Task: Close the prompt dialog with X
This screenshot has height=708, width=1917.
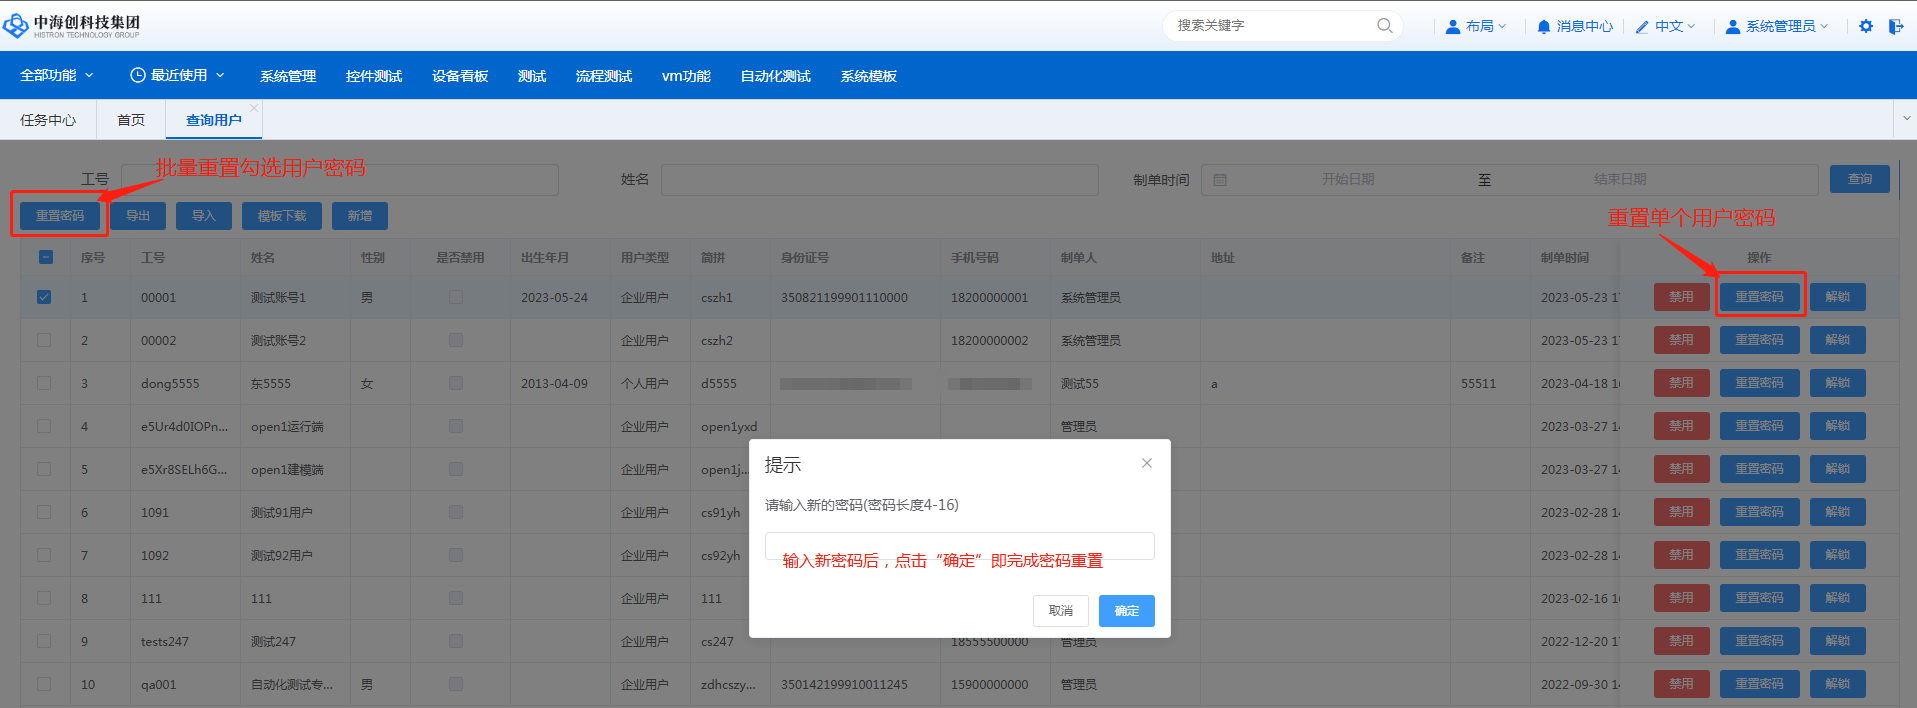Action: pos(1147,463)
